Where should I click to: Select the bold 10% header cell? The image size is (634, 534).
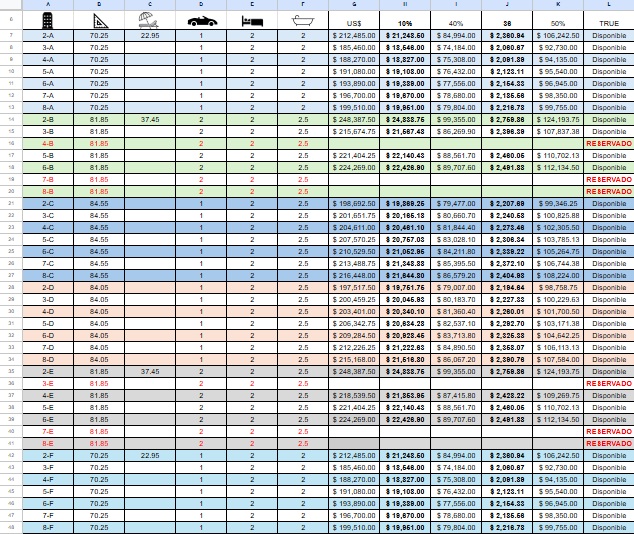pyautogui.click(x=404, y=21)
